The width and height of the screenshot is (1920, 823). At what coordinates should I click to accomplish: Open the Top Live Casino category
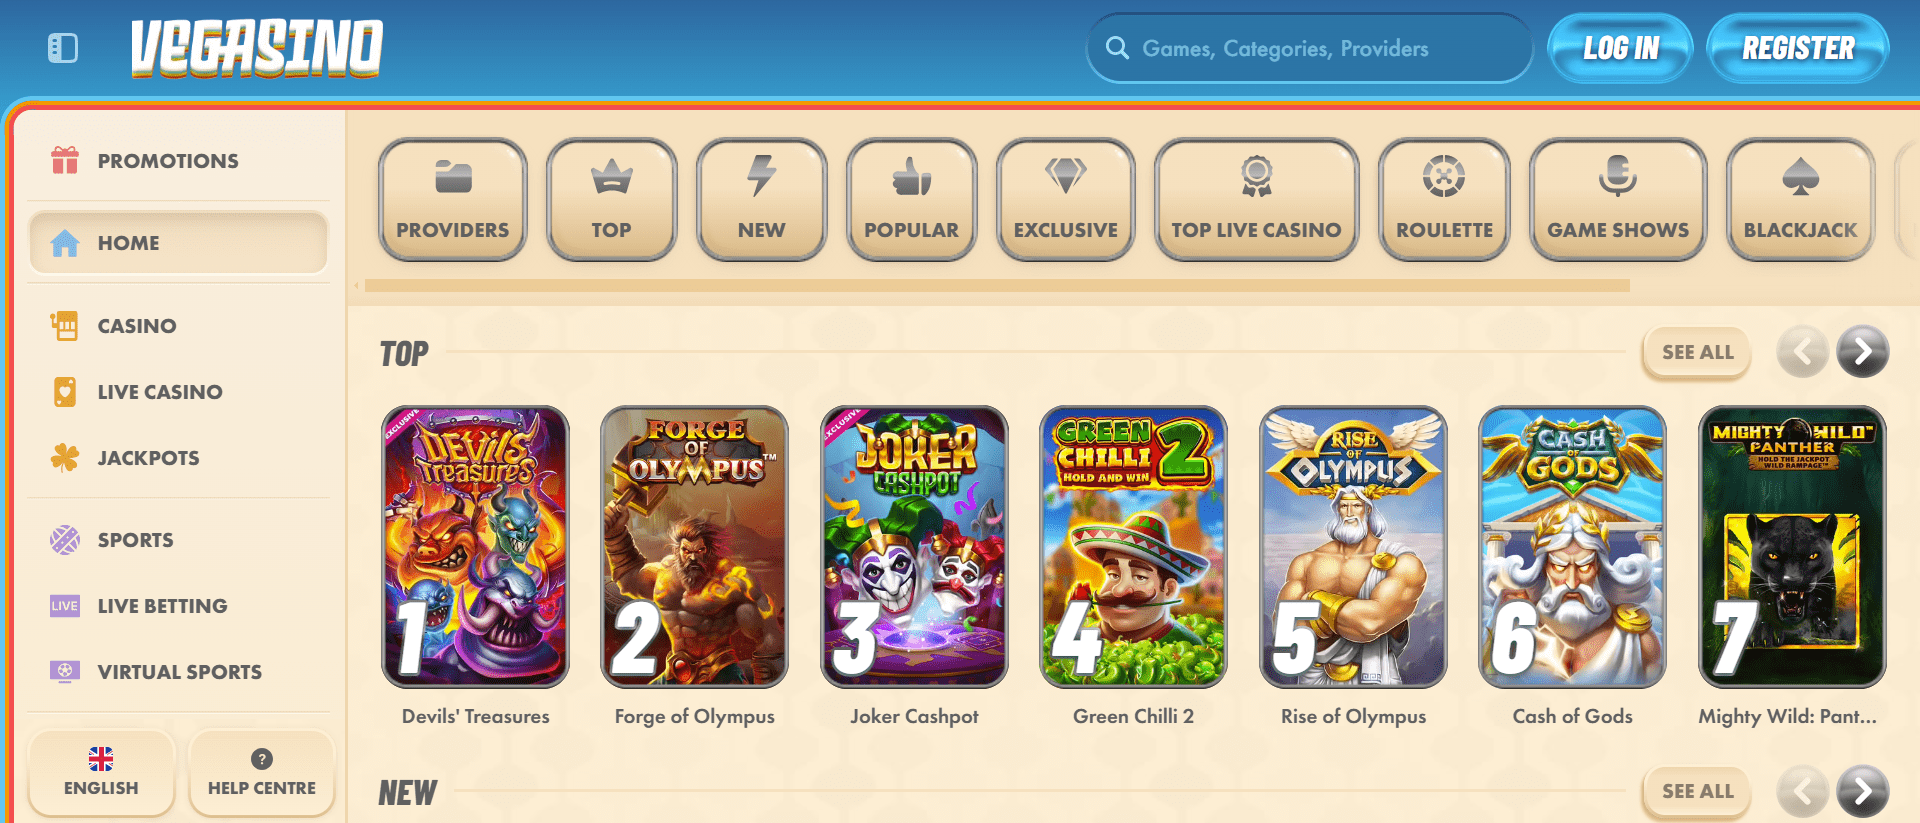pos(1256,200)
